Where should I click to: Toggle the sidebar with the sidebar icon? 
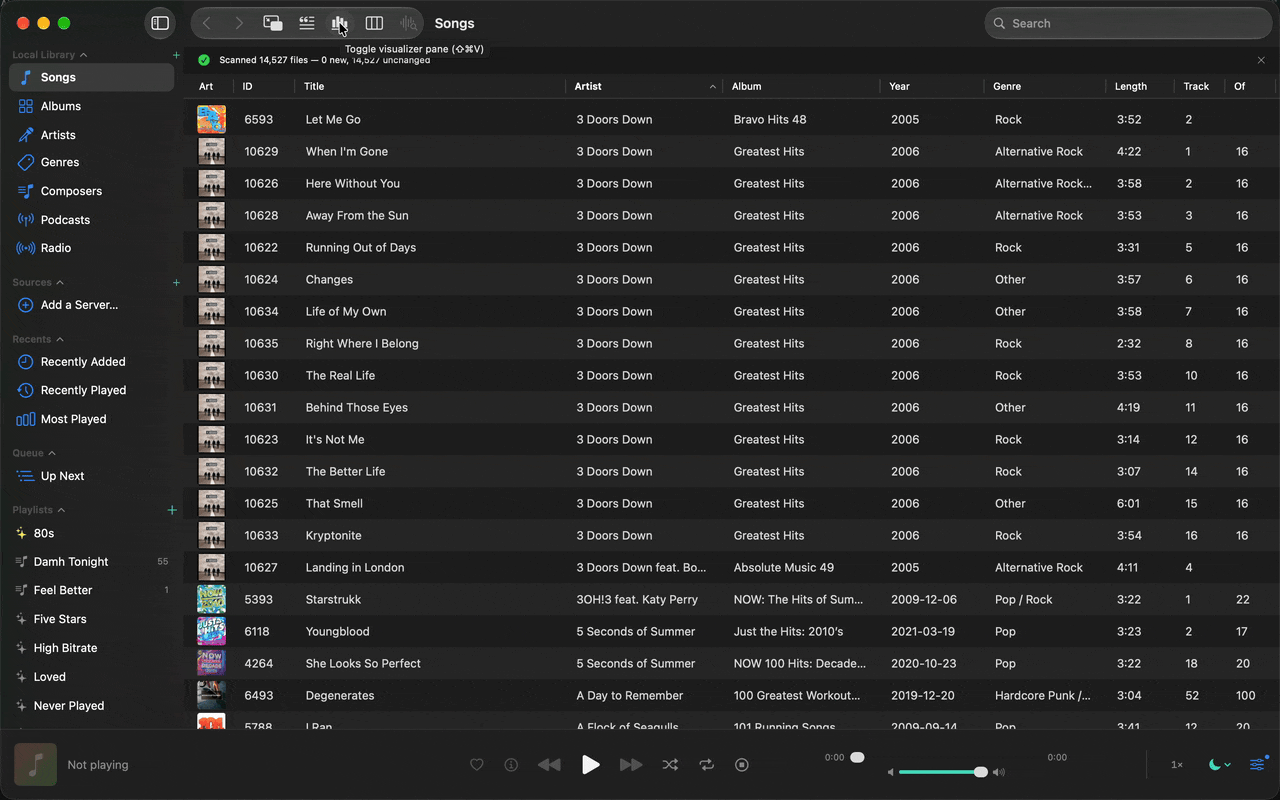[x=160, y=23]
